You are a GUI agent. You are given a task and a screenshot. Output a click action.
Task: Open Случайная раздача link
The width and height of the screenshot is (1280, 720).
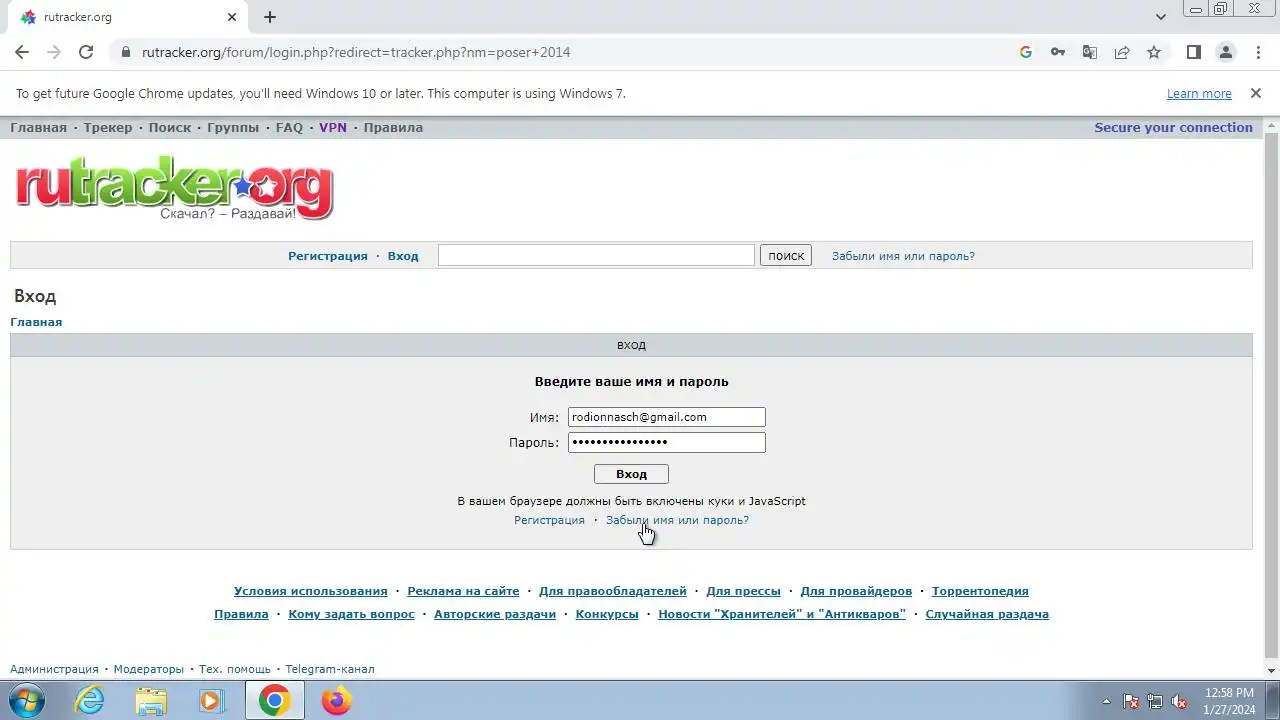tap(987, 614)
